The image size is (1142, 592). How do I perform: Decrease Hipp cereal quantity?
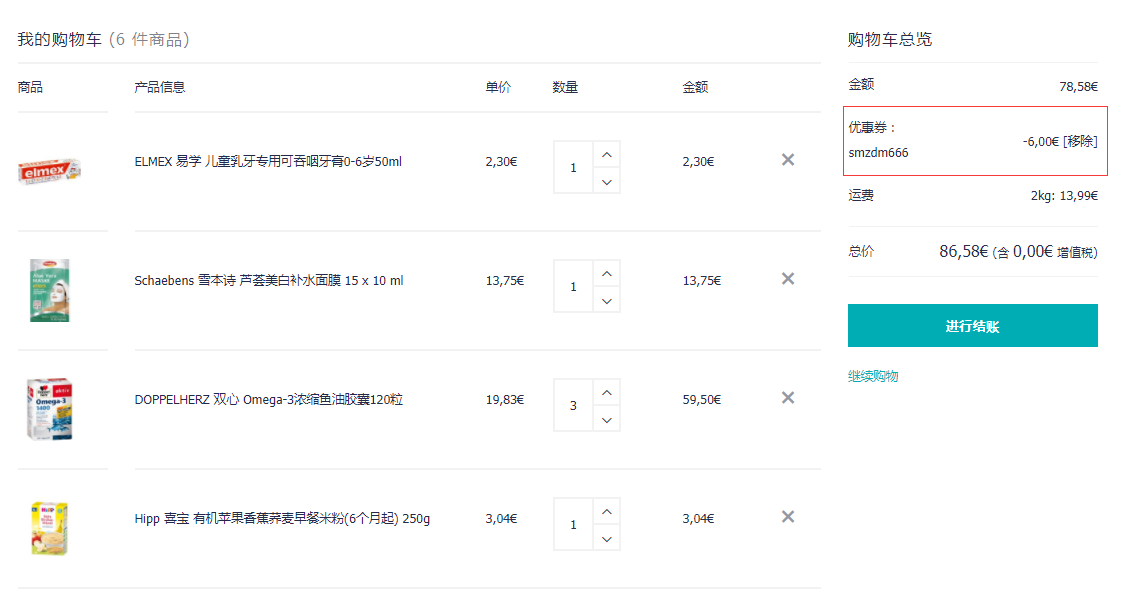[x=607, y=539]
